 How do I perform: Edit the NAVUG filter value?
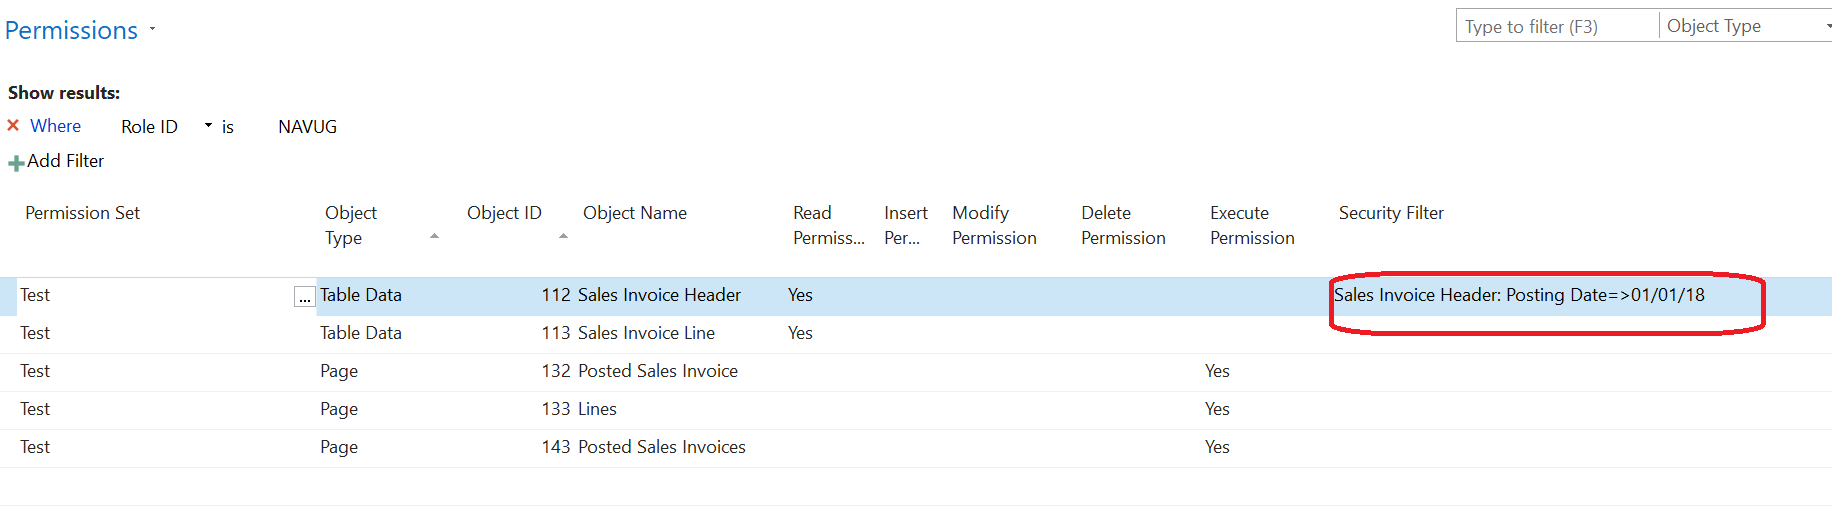(x=308, y=127)
